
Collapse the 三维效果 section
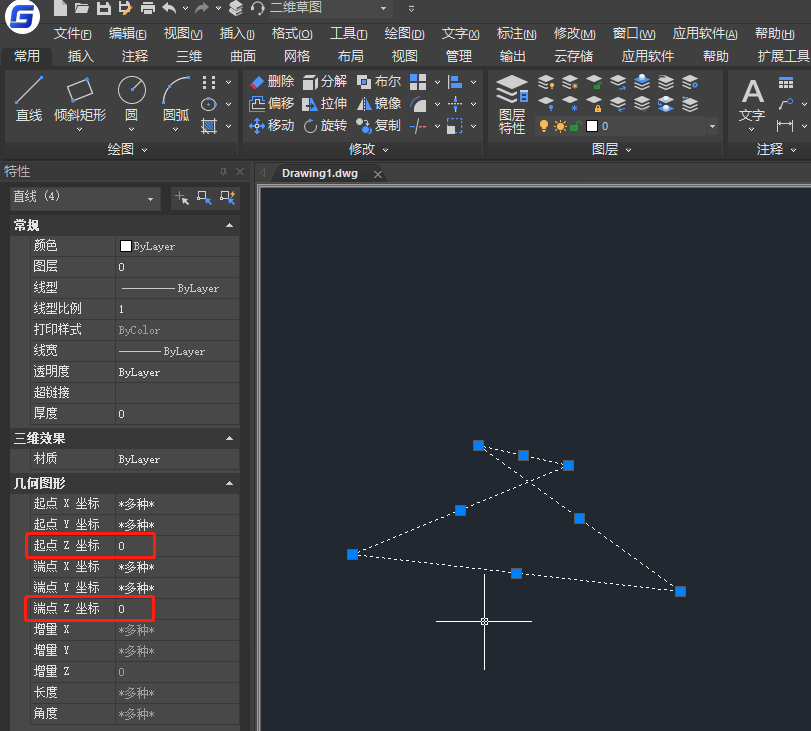click(230, 438)
